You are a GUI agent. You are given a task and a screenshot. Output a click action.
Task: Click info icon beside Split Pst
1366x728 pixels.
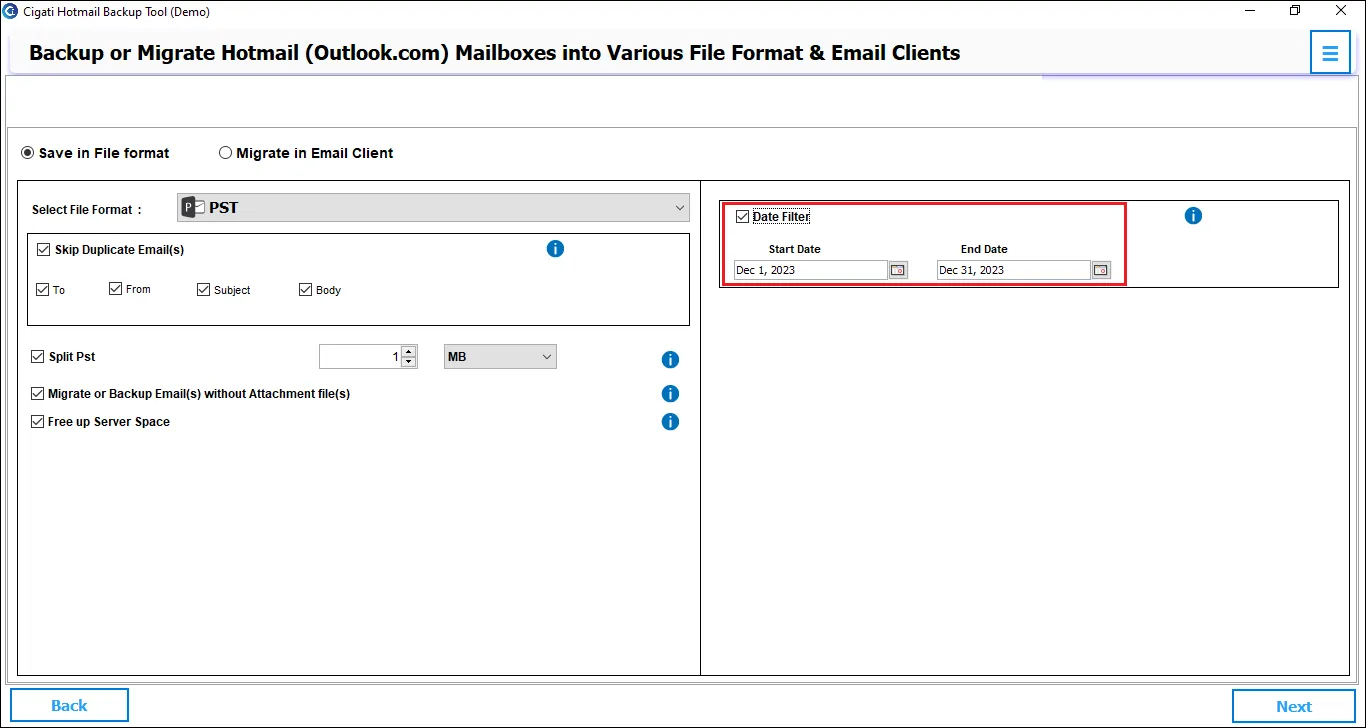coord(671,360)
